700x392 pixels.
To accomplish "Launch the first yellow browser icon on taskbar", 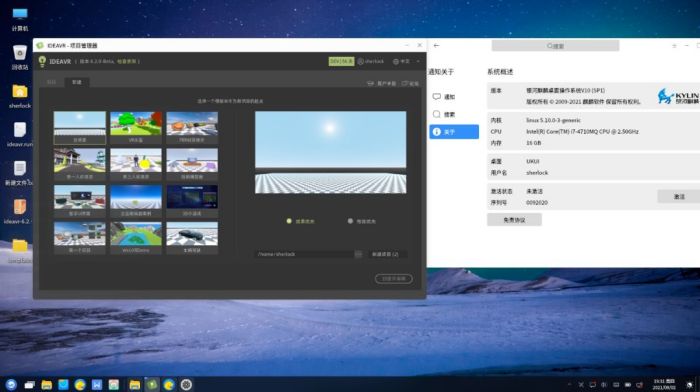I will tap(80, 384).
